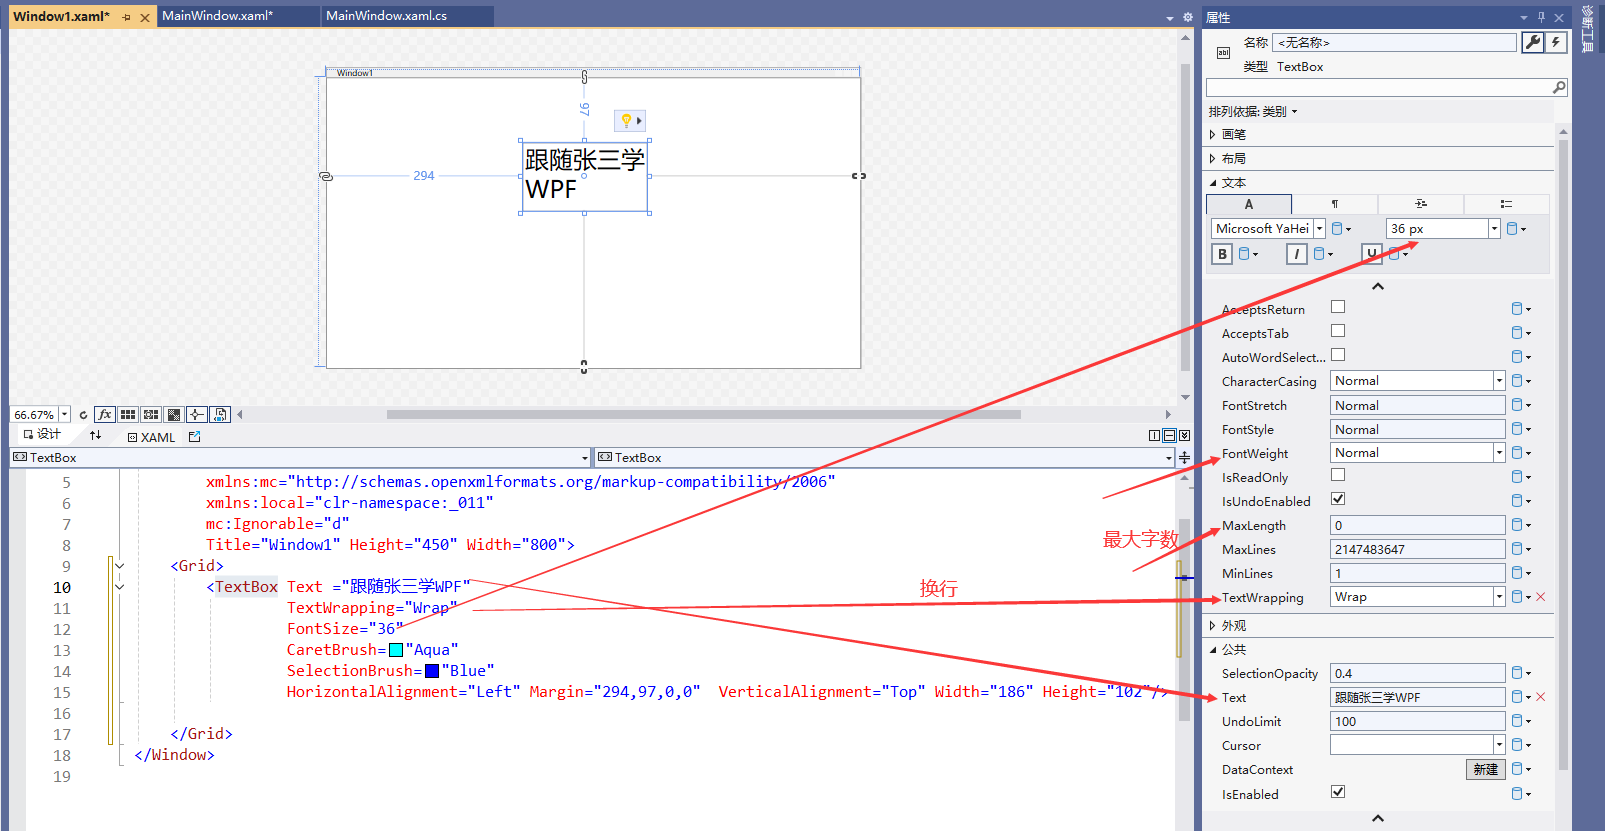
Task: Click horizontal split layout icon
Action: pyautogui.click(x=1169, y=436)
